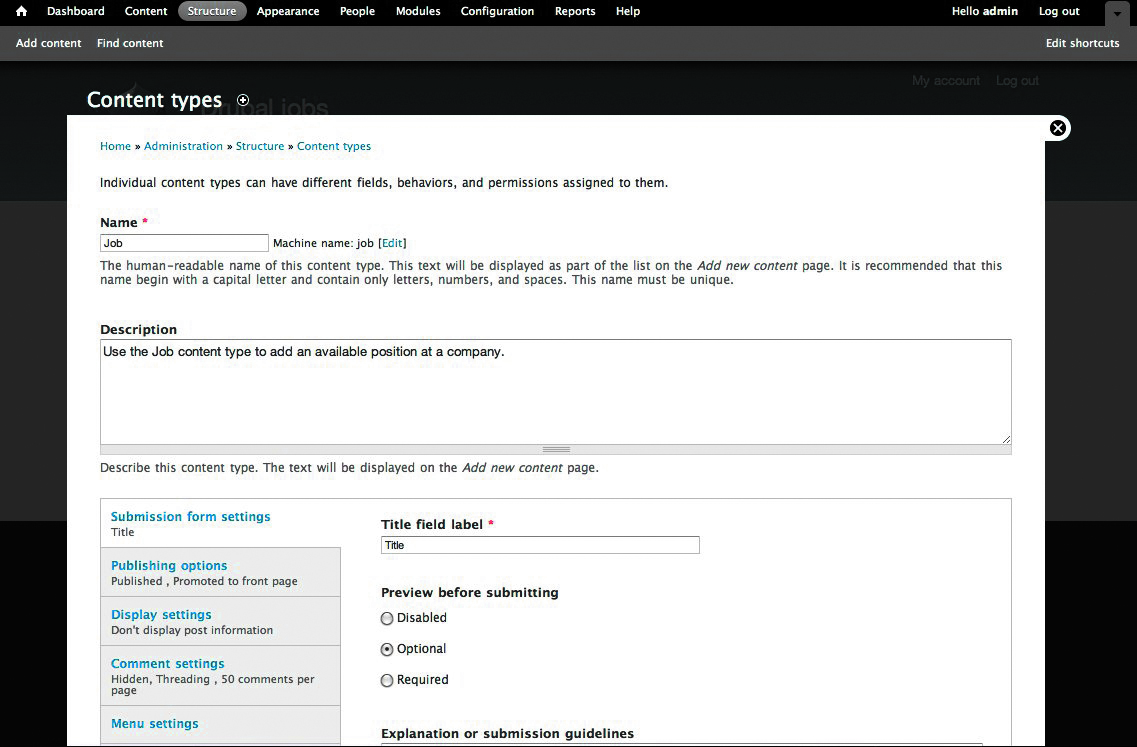Click the Administration breadcrumb link

[x=183, y=146]
